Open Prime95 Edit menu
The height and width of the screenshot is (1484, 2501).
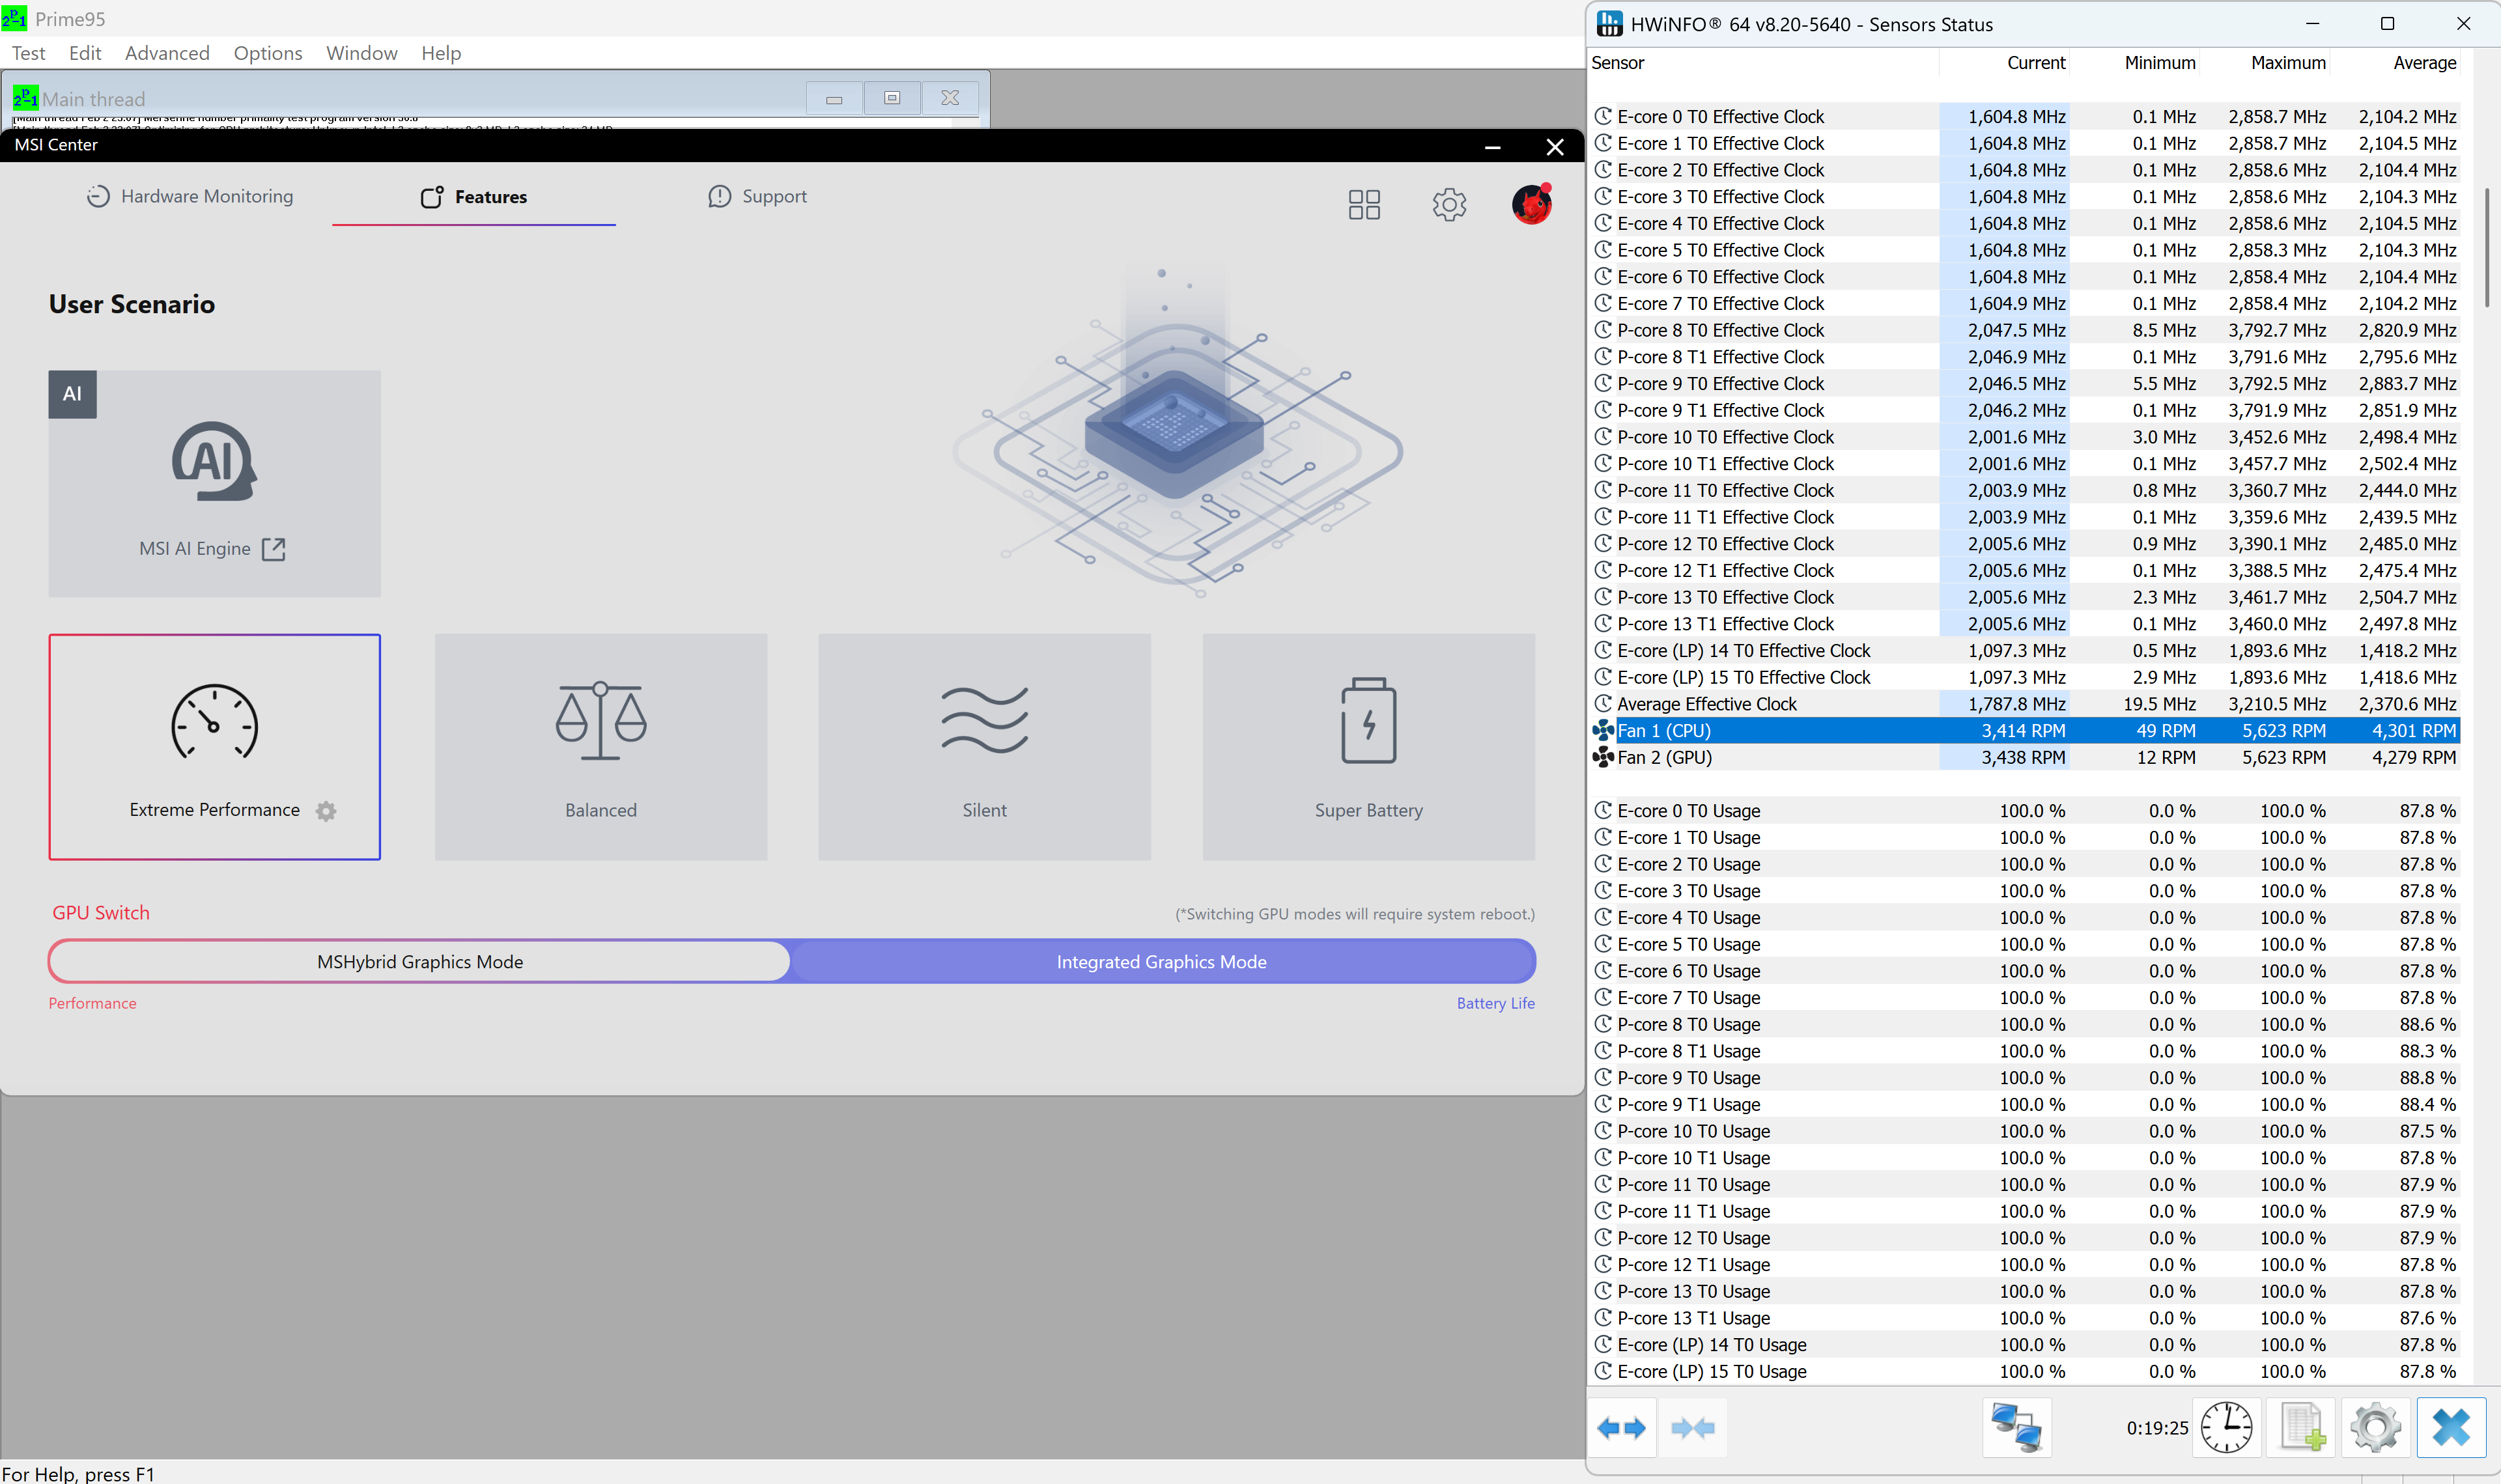(x=85, y=53)
